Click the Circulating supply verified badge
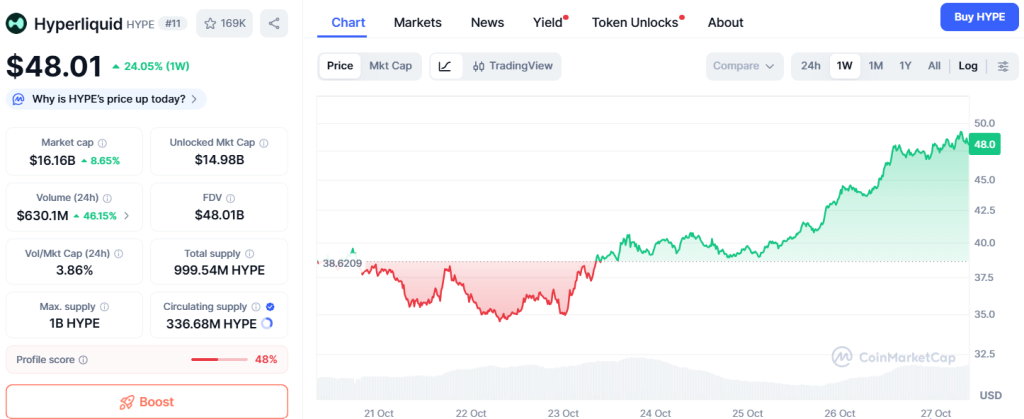1024x419 pixels. tap(271, 307)
